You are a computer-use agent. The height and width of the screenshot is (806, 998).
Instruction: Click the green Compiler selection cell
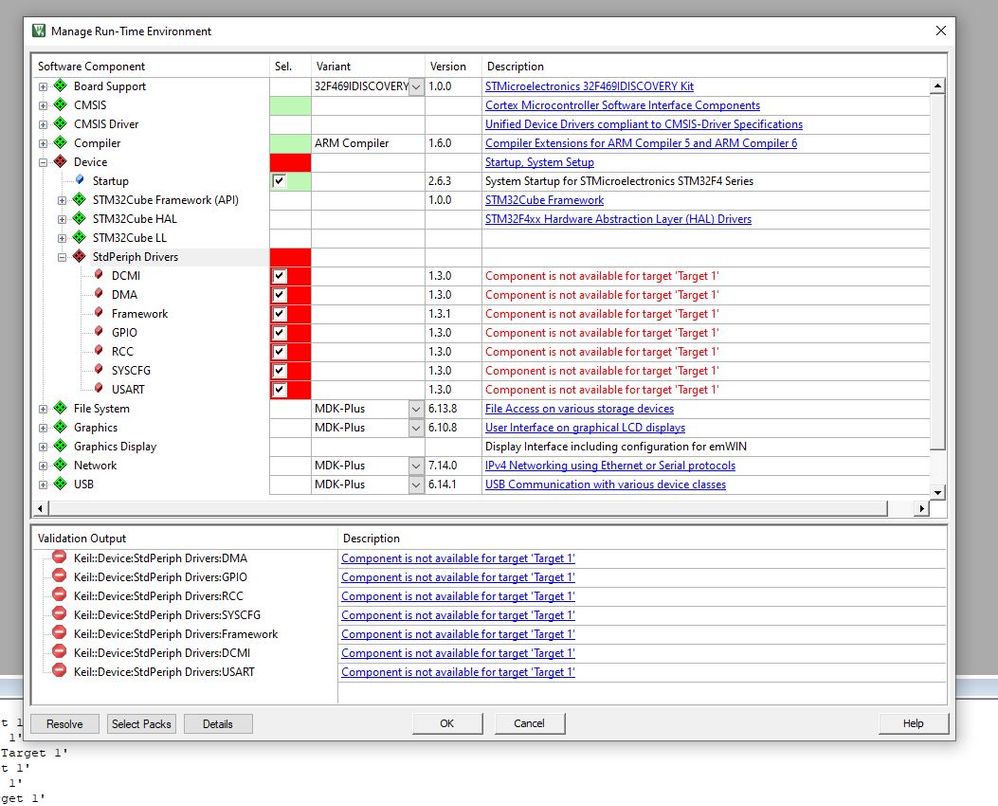(290, 143)
